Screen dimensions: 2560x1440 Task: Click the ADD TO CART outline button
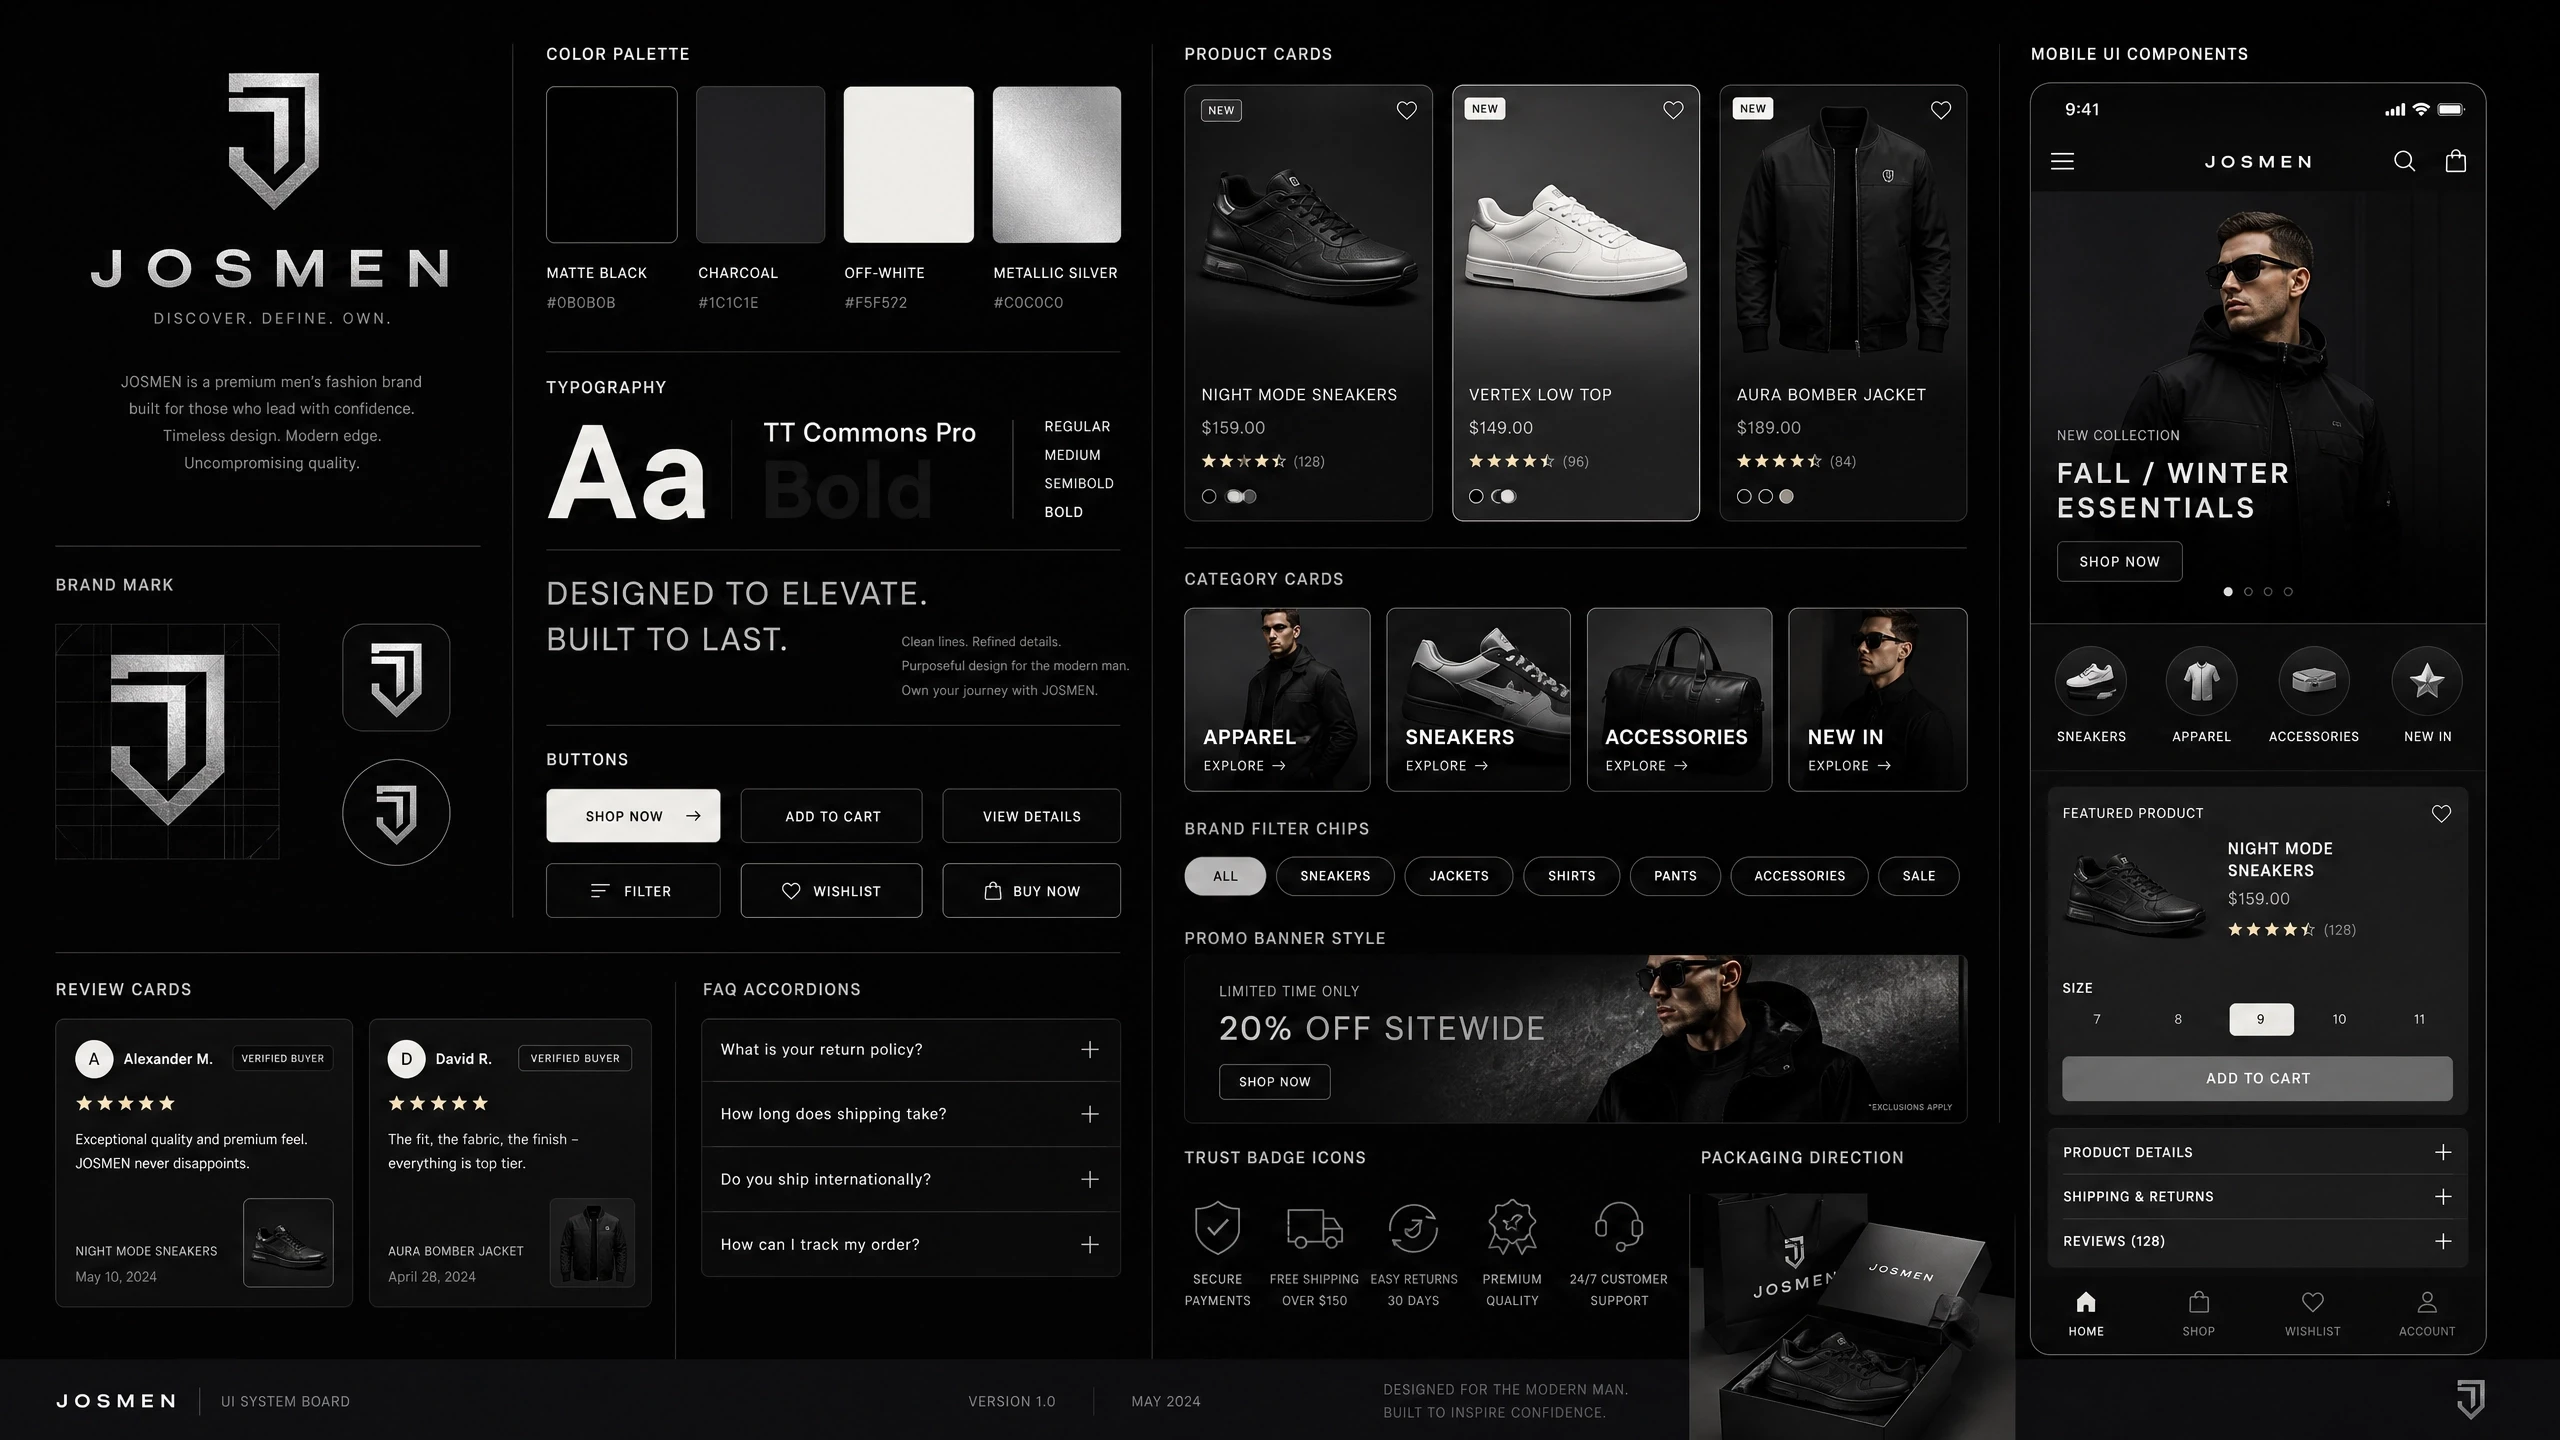coord(832,816)
